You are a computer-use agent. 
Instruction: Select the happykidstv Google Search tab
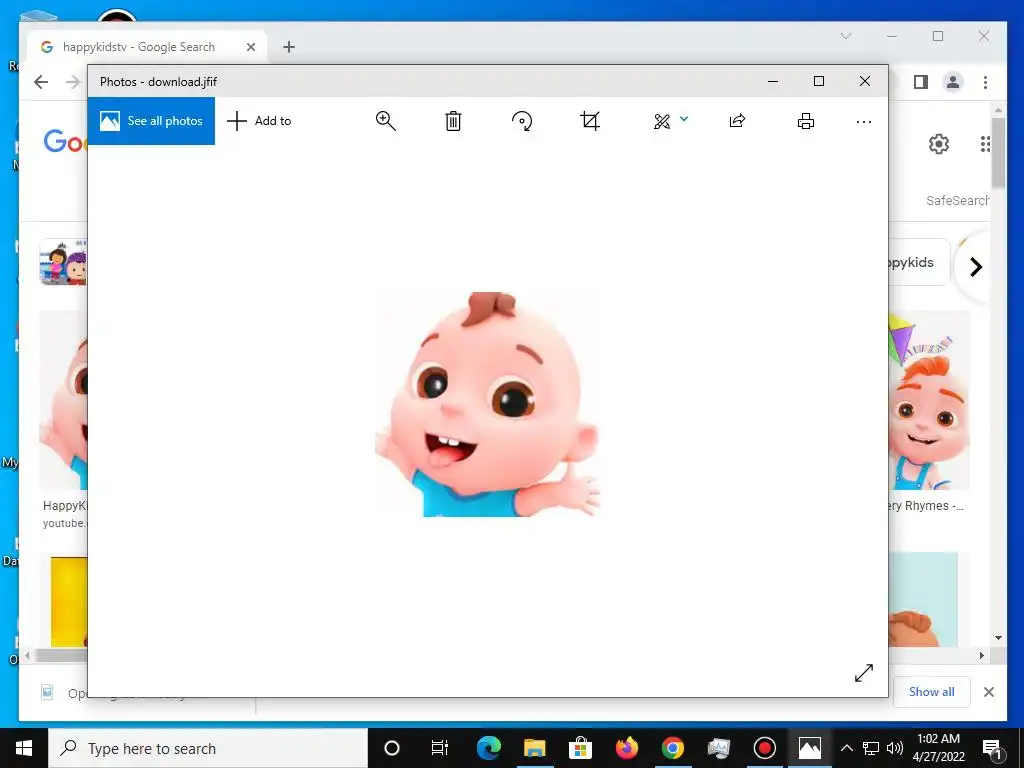click(x=147, y=47)
